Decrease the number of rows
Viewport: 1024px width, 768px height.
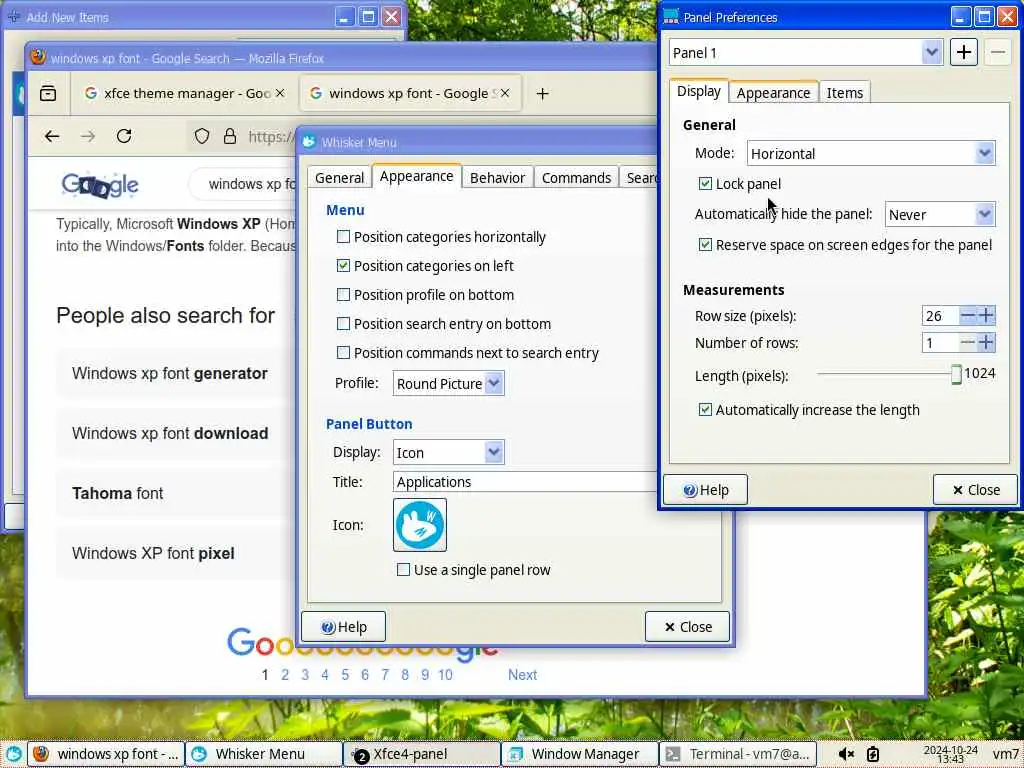968,343
